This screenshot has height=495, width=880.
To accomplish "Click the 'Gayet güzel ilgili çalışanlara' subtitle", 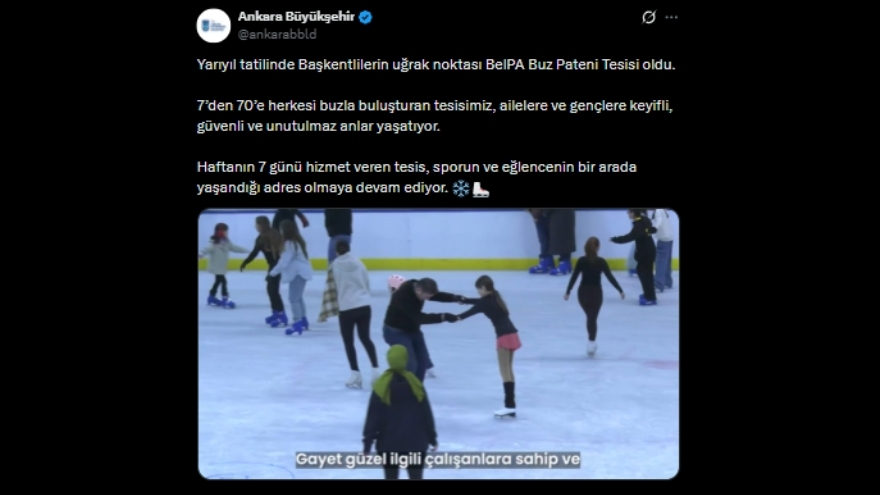I will pos(438,460).
